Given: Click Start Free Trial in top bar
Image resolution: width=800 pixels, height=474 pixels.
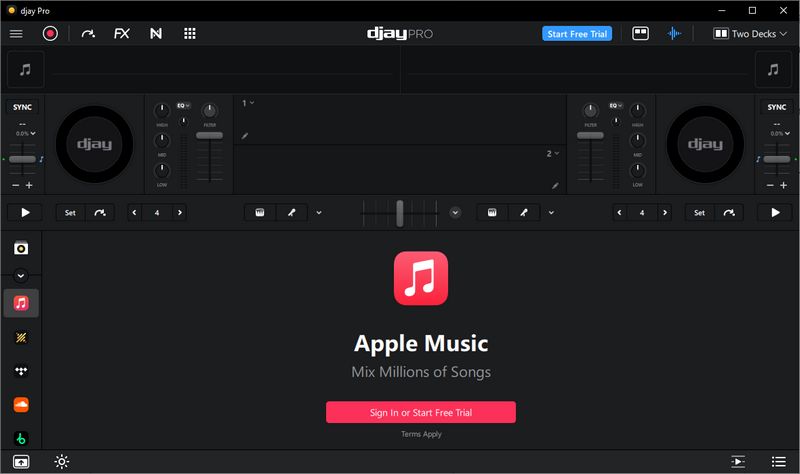Looking at the screenshot, I should pos(577,34).
